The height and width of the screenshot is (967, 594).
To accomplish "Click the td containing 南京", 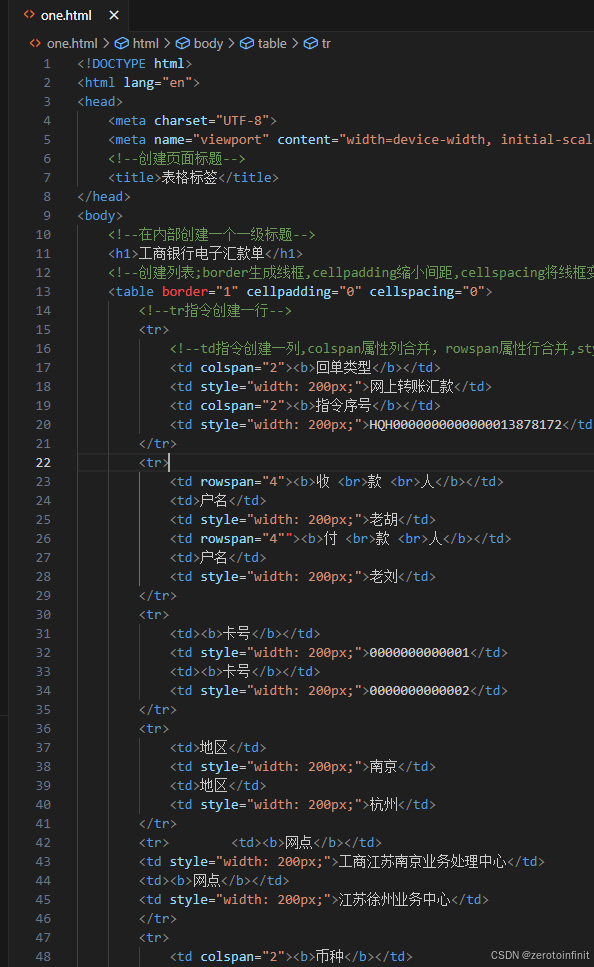I will pyautogui.click(x=303, y=767).
